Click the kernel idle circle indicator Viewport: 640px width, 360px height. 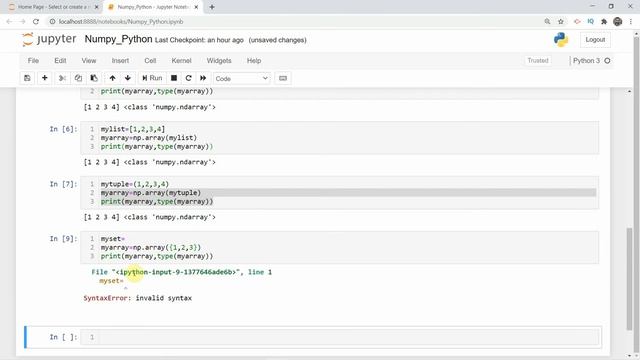607,60
